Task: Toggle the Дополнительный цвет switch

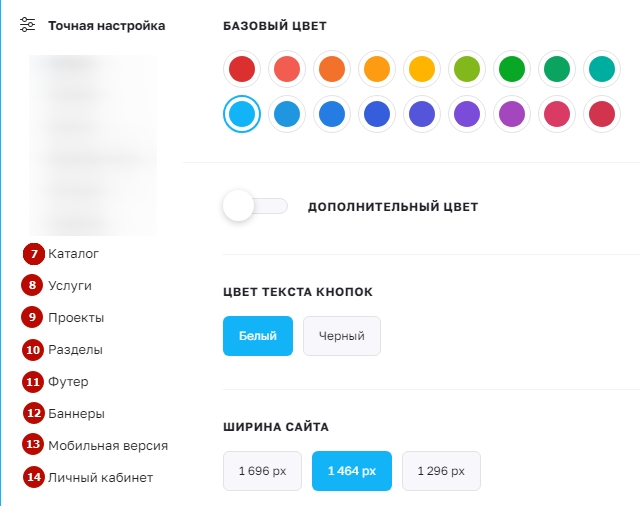Action: [255, 207]
